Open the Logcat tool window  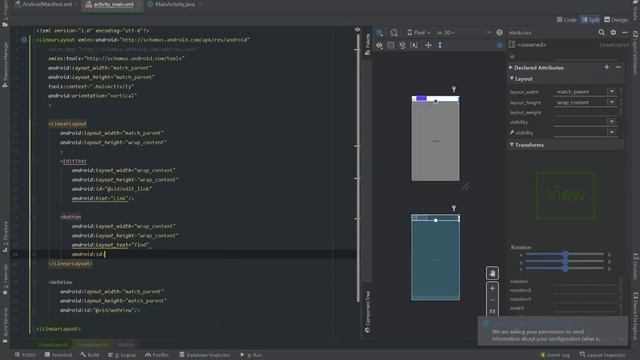coord(122,355)
